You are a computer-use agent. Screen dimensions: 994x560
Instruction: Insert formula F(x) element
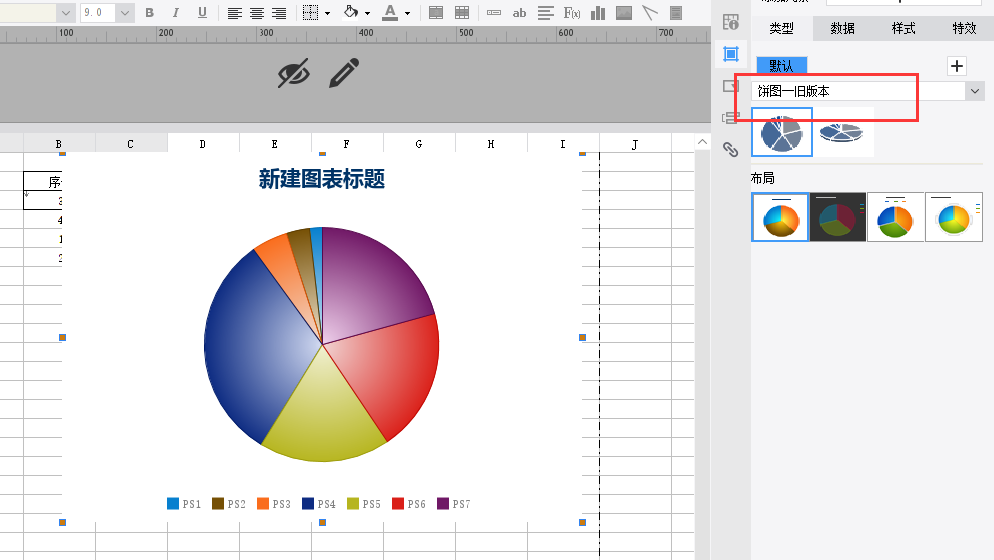[x=572, y=13]
